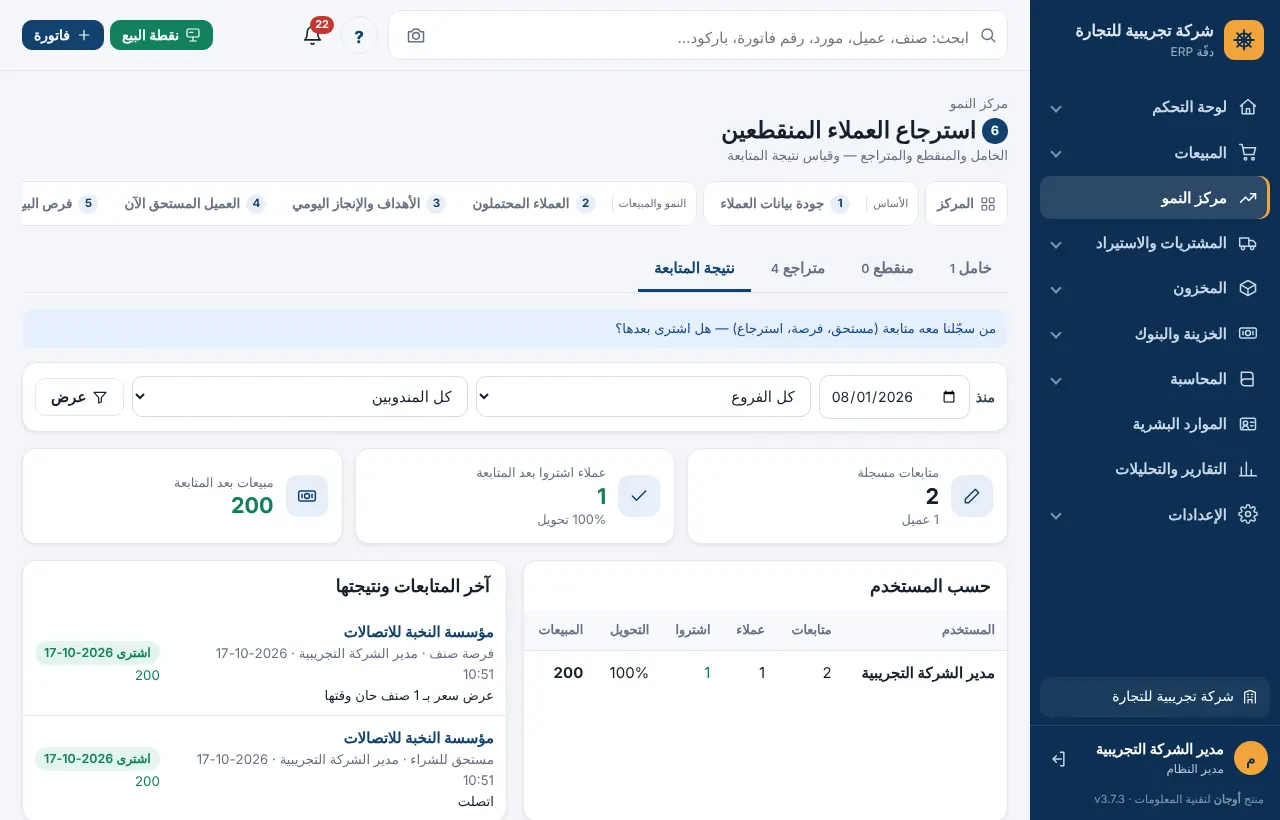Click the help question mark icon
The width and height of the screenshot is (1280, 820).
359,36
